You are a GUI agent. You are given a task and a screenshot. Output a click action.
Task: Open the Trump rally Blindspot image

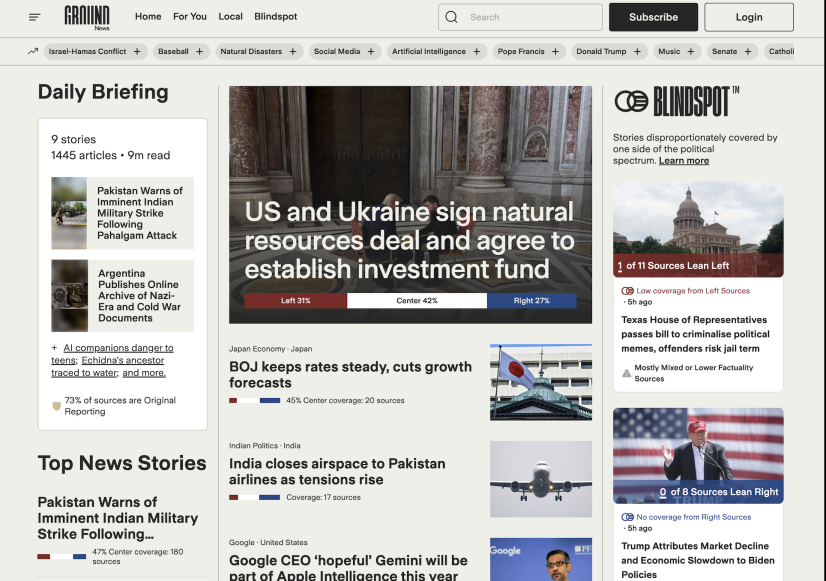(698, 456)
